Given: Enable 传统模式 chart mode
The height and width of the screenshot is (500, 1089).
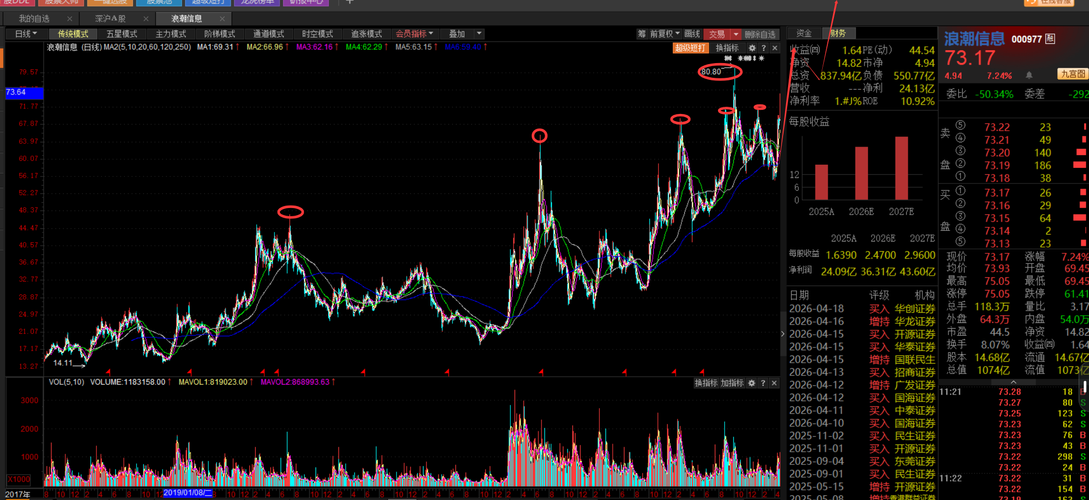Looking at the screenshot, I should 73,33.
